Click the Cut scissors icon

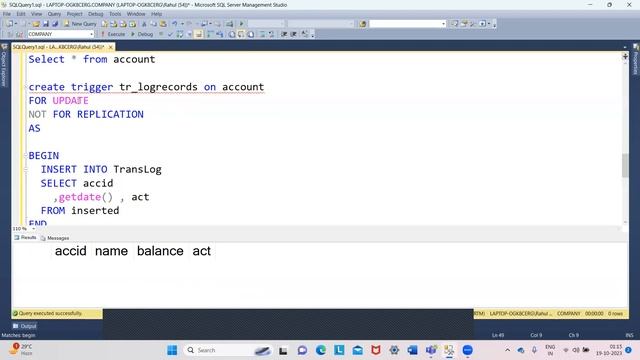coord(144,24)
